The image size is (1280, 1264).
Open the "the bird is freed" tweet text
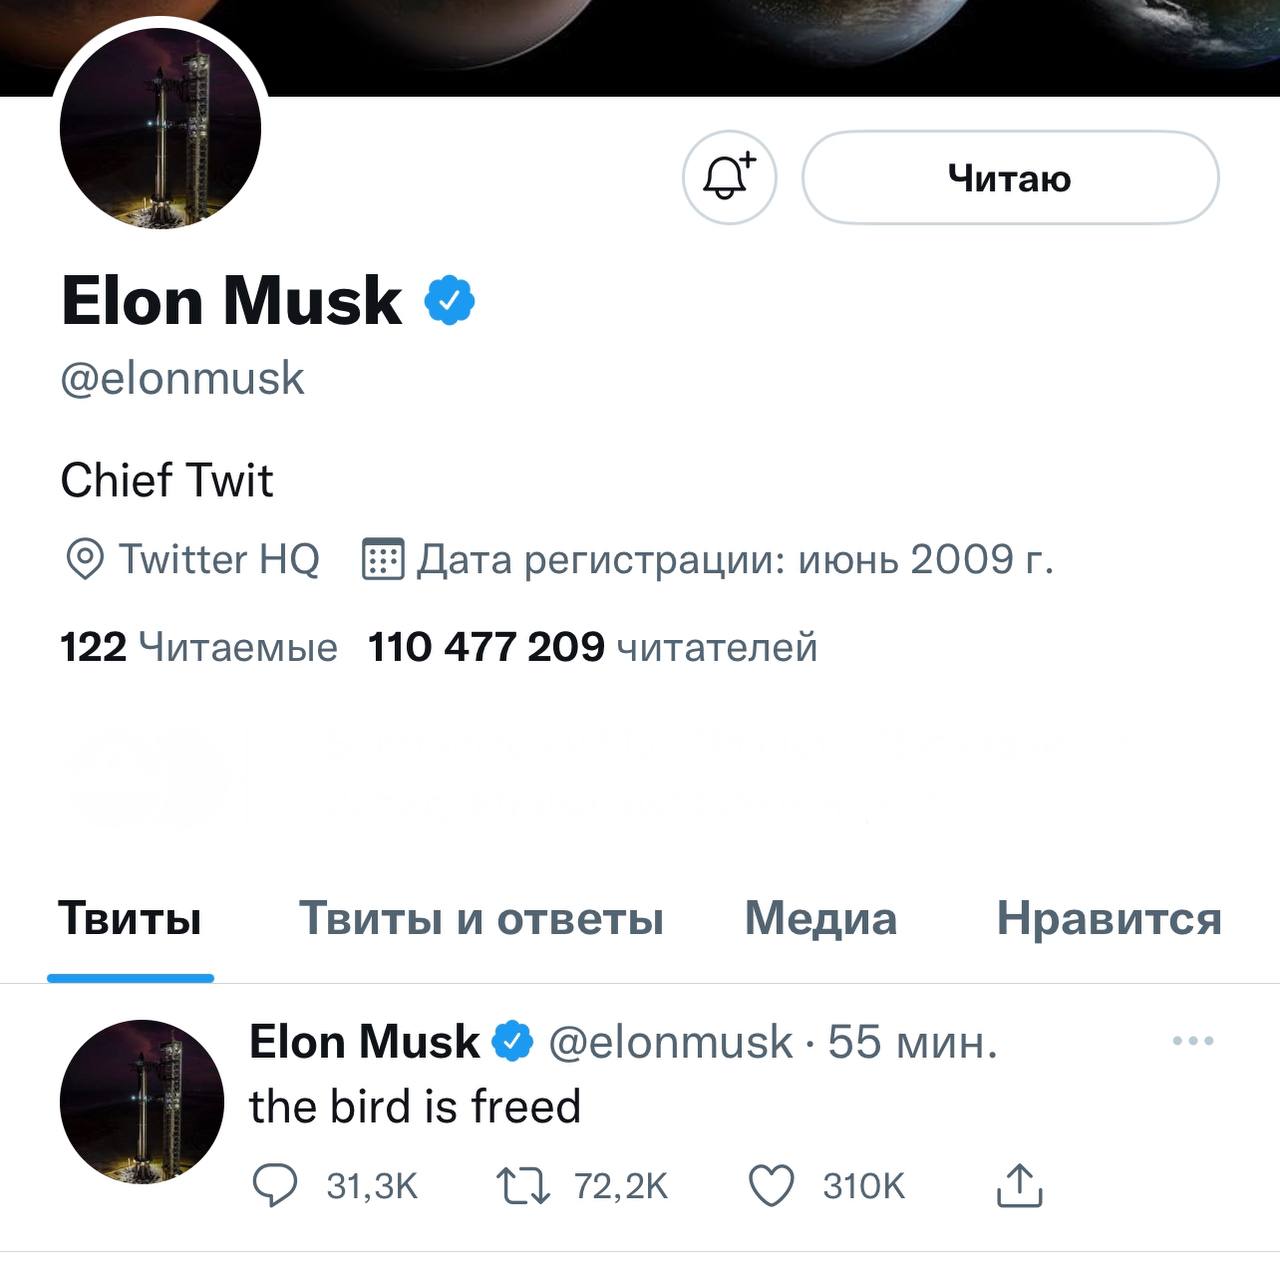[415, 1107]
